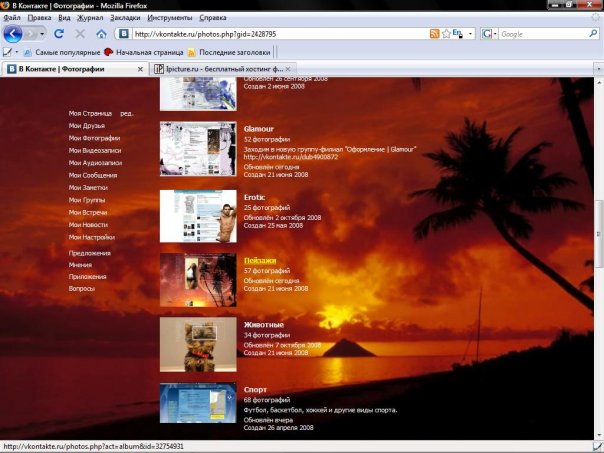Open Мои Фотографии in sidebar

pyautogui.click(x=94, y=138)
